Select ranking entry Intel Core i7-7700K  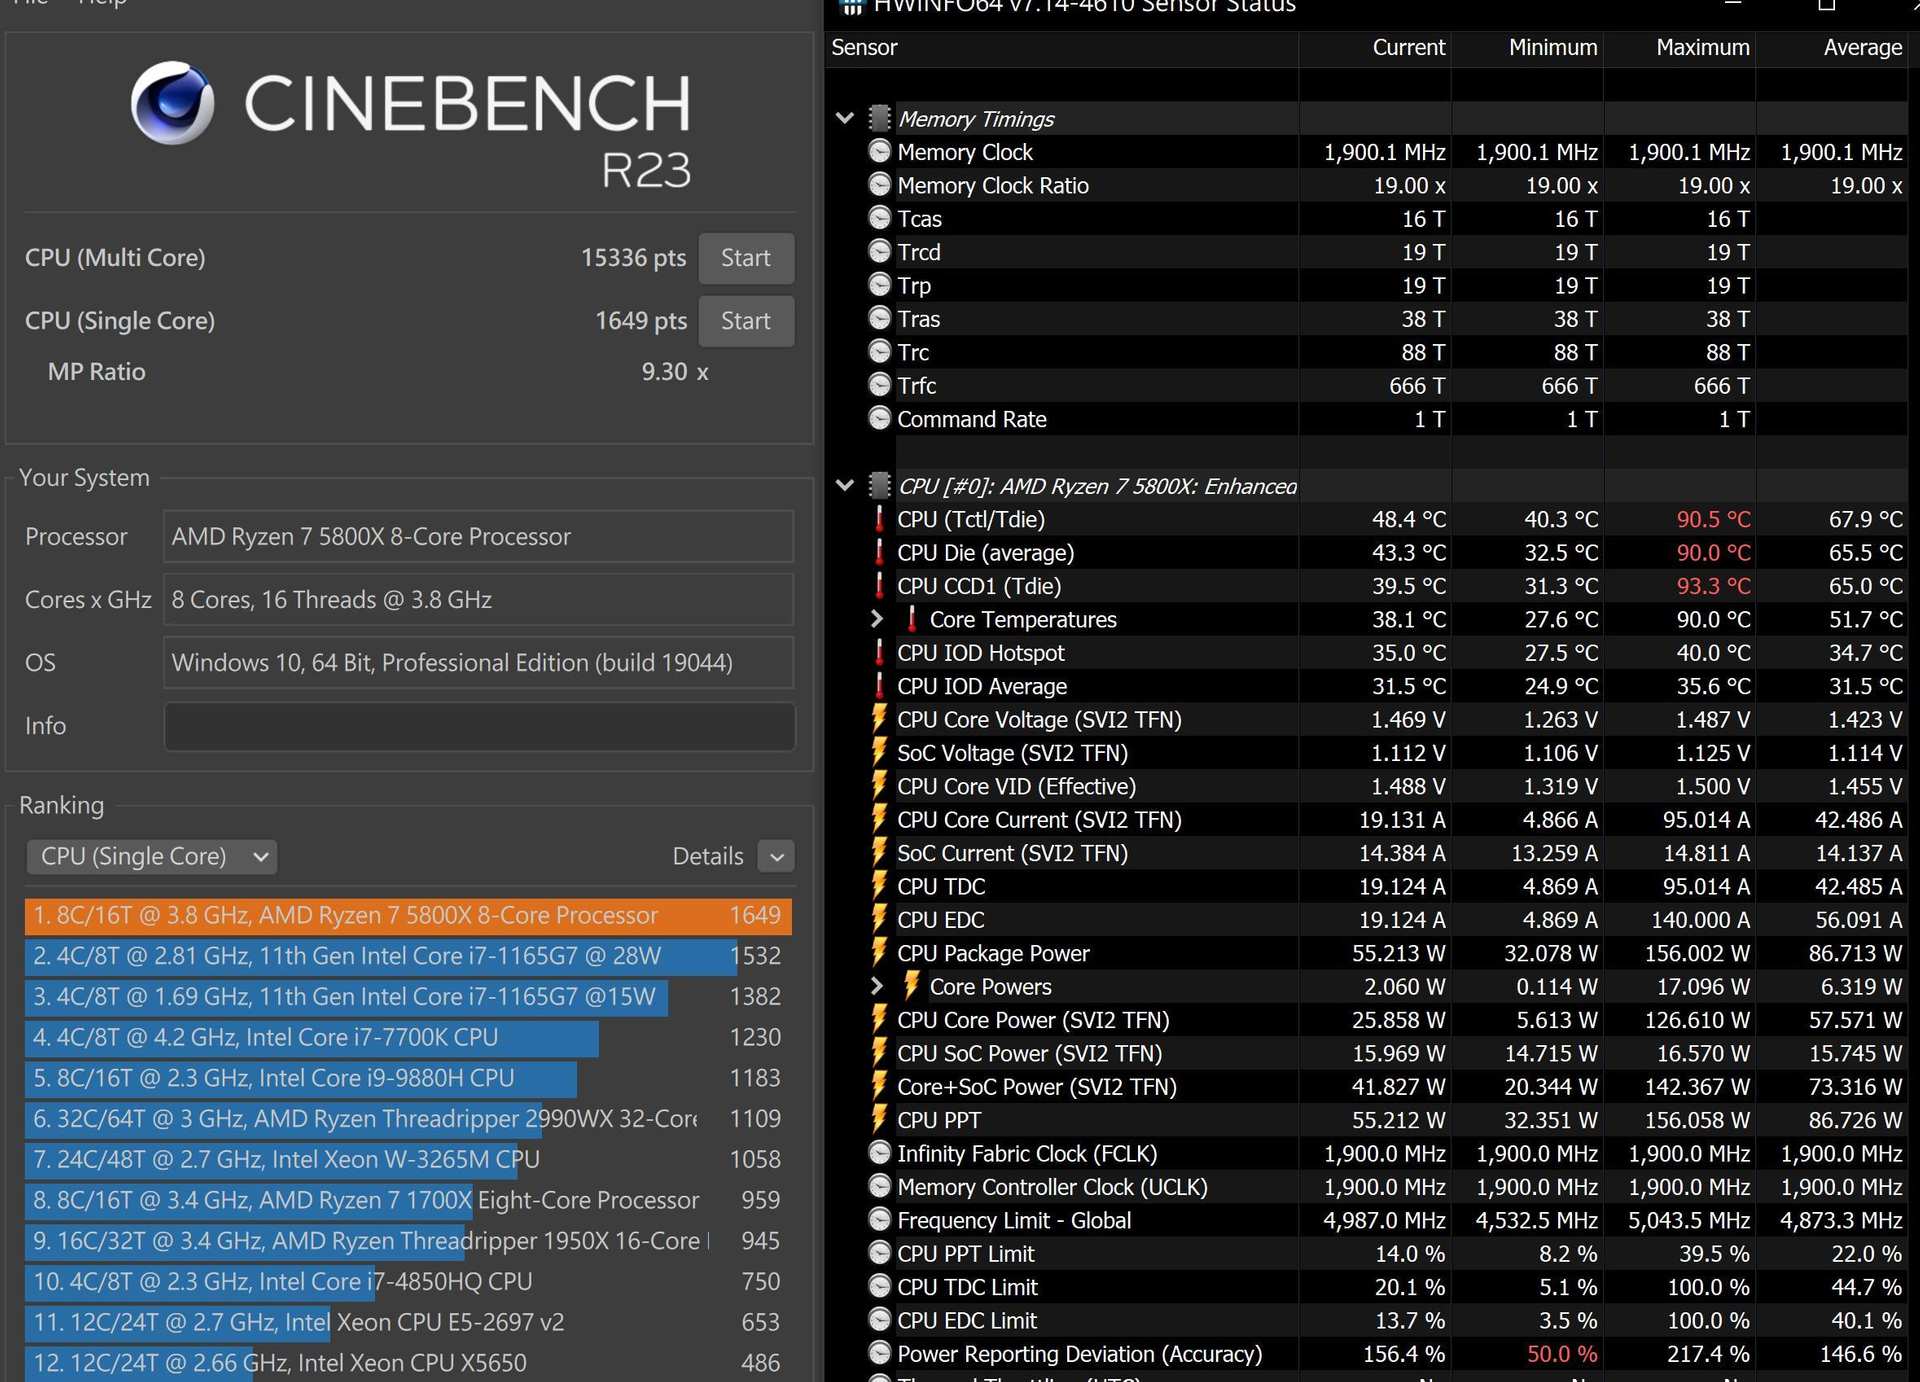click(x=408, y=1038)
